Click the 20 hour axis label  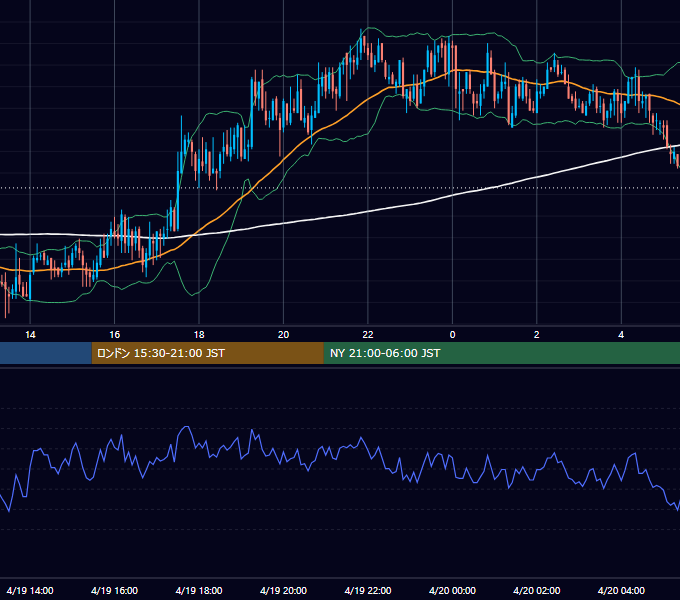tap(283, 335)
